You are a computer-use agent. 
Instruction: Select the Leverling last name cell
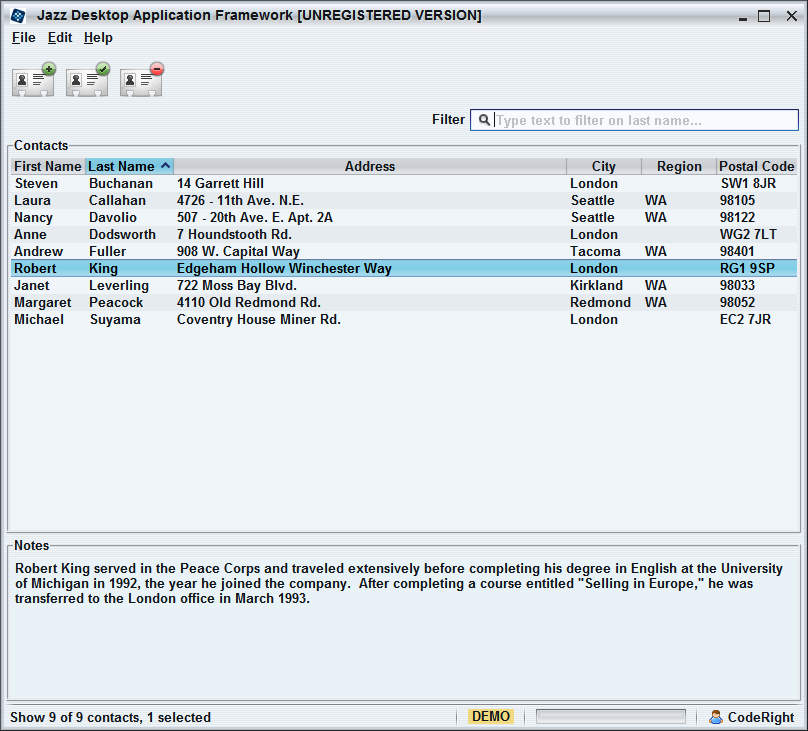click(x=119, y=285)
